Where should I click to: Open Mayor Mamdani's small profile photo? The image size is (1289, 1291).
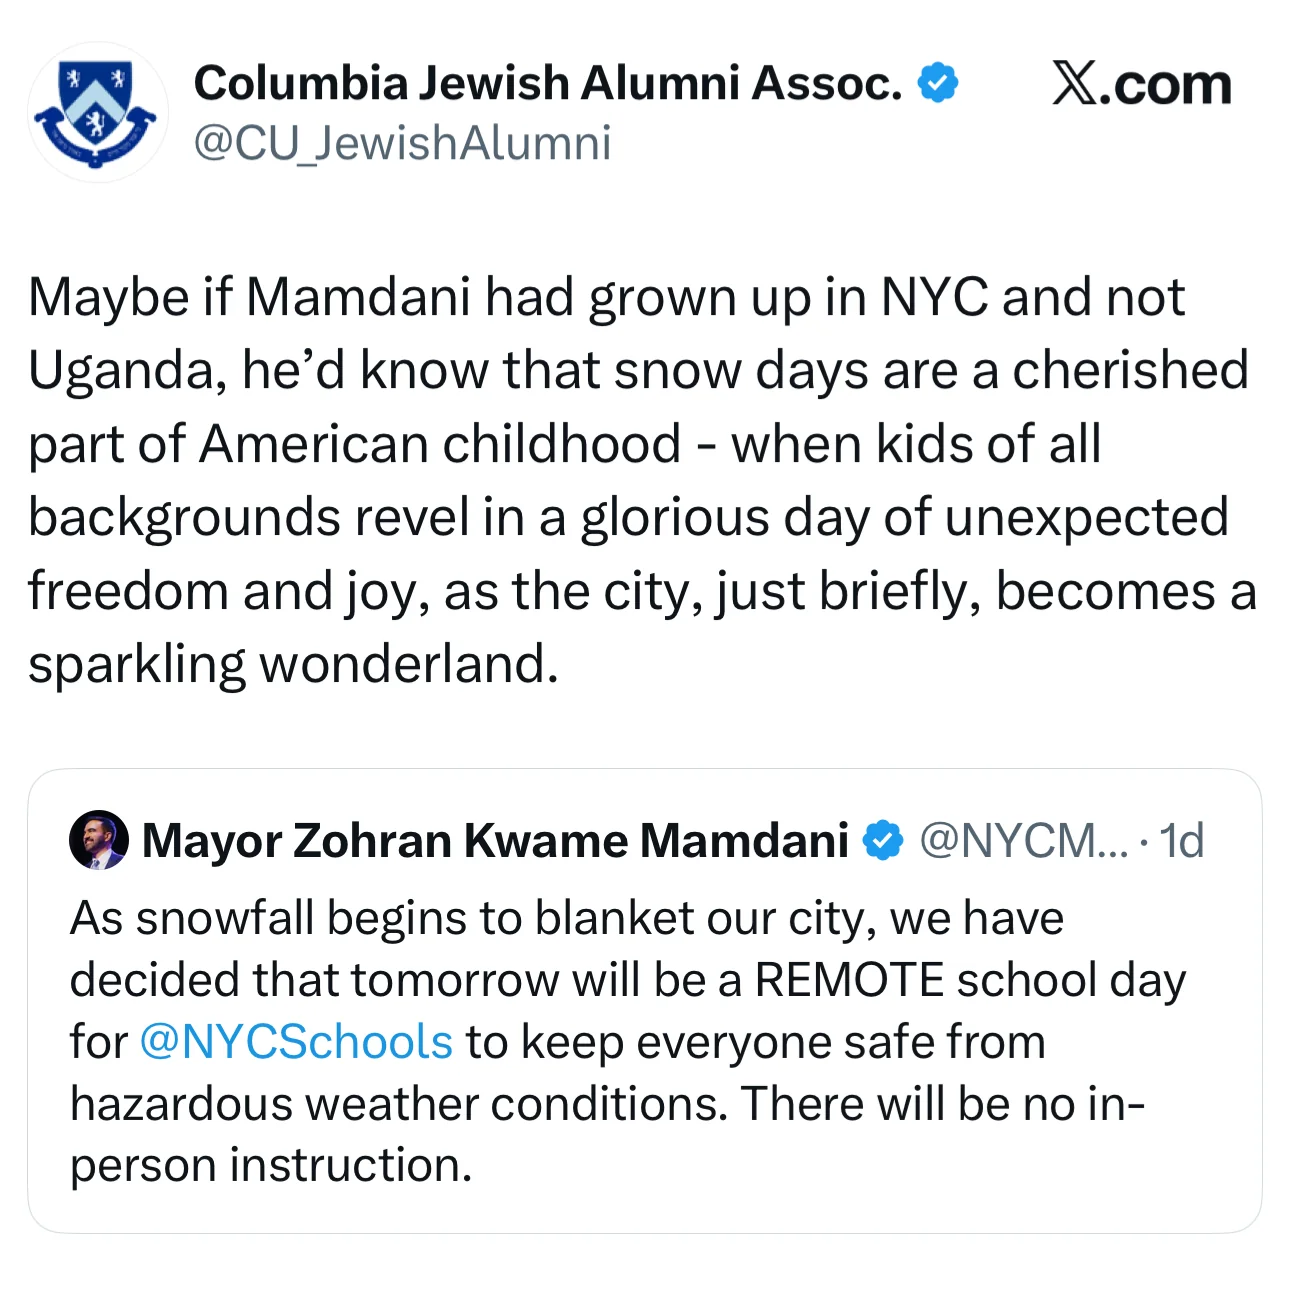(98, 840)
